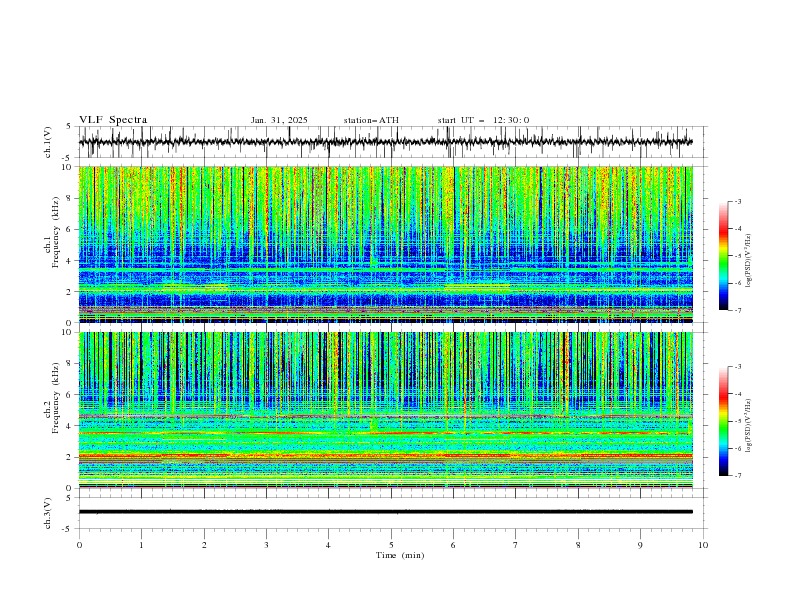
Task: Click time axis tick label "3"
Action: (x=266, y=545)
